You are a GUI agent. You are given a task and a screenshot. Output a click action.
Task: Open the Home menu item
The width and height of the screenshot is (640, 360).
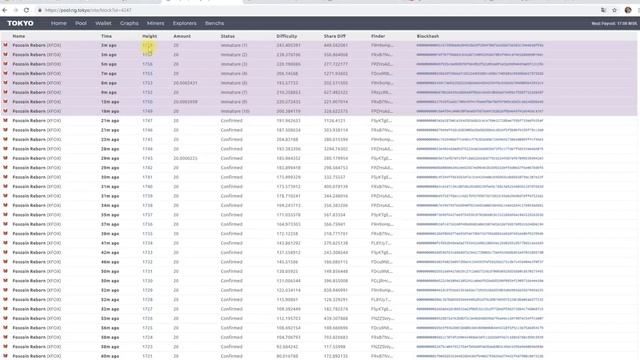pyautogui.click(x=59, y=23)
